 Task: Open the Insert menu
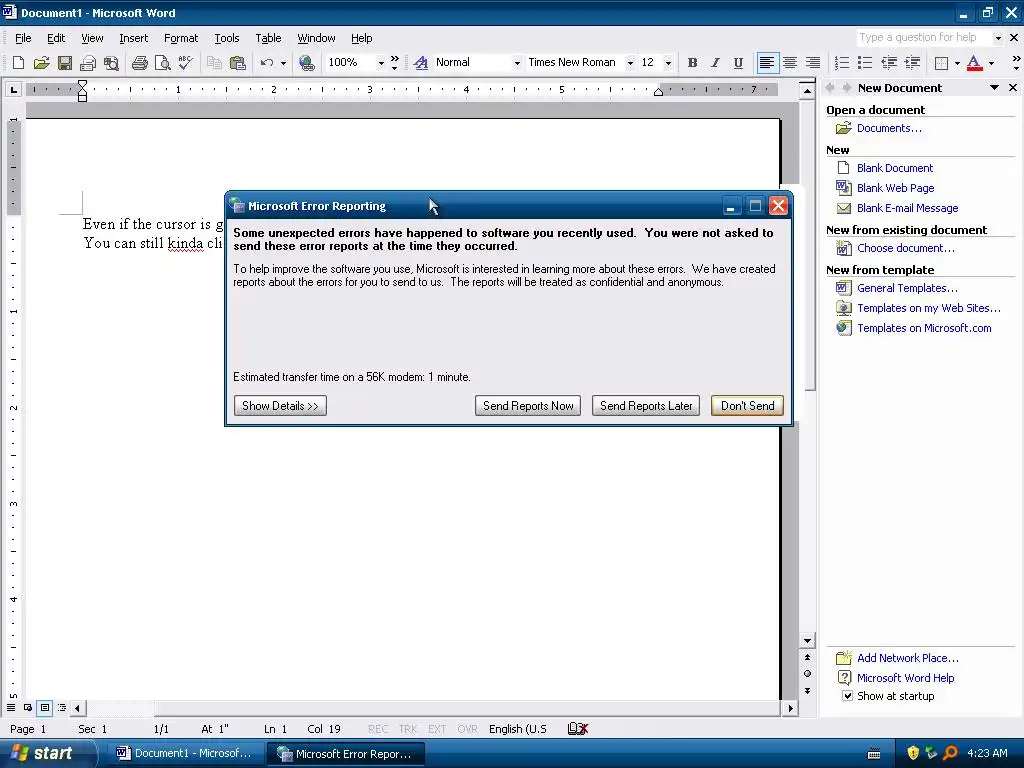tap(133, 38)
